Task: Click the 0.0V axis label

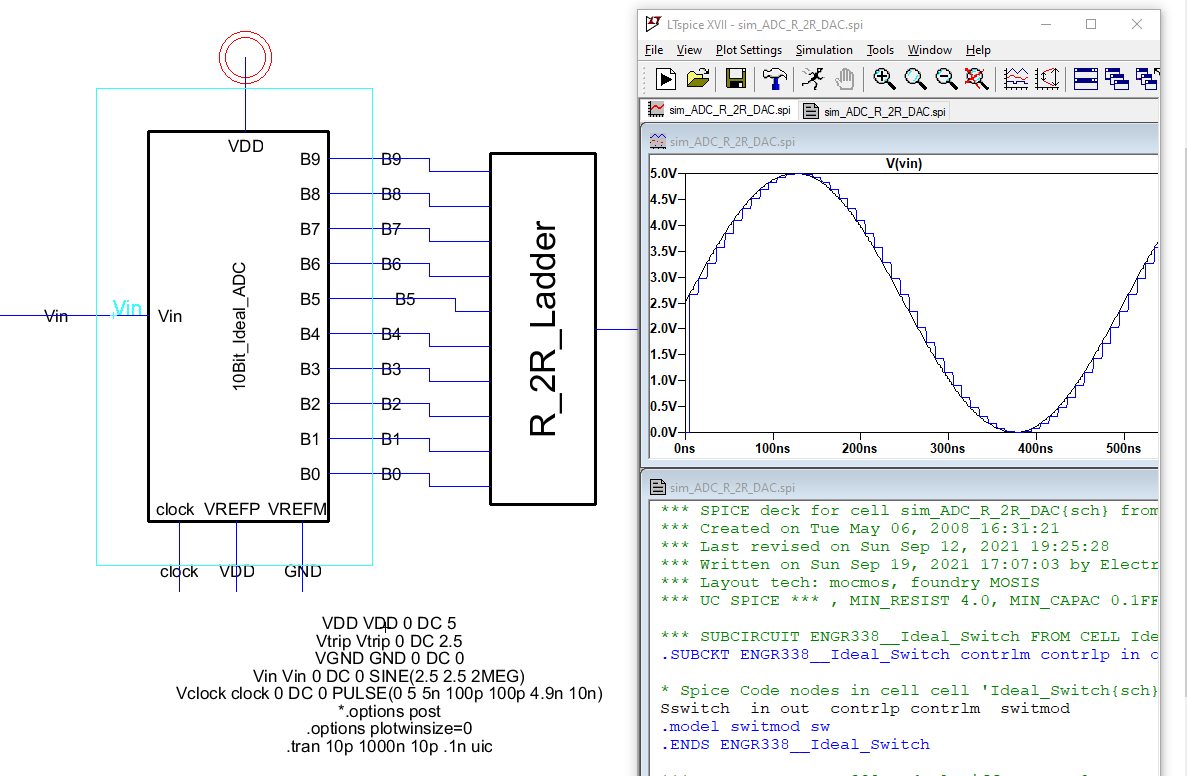Action: point(663,432)
